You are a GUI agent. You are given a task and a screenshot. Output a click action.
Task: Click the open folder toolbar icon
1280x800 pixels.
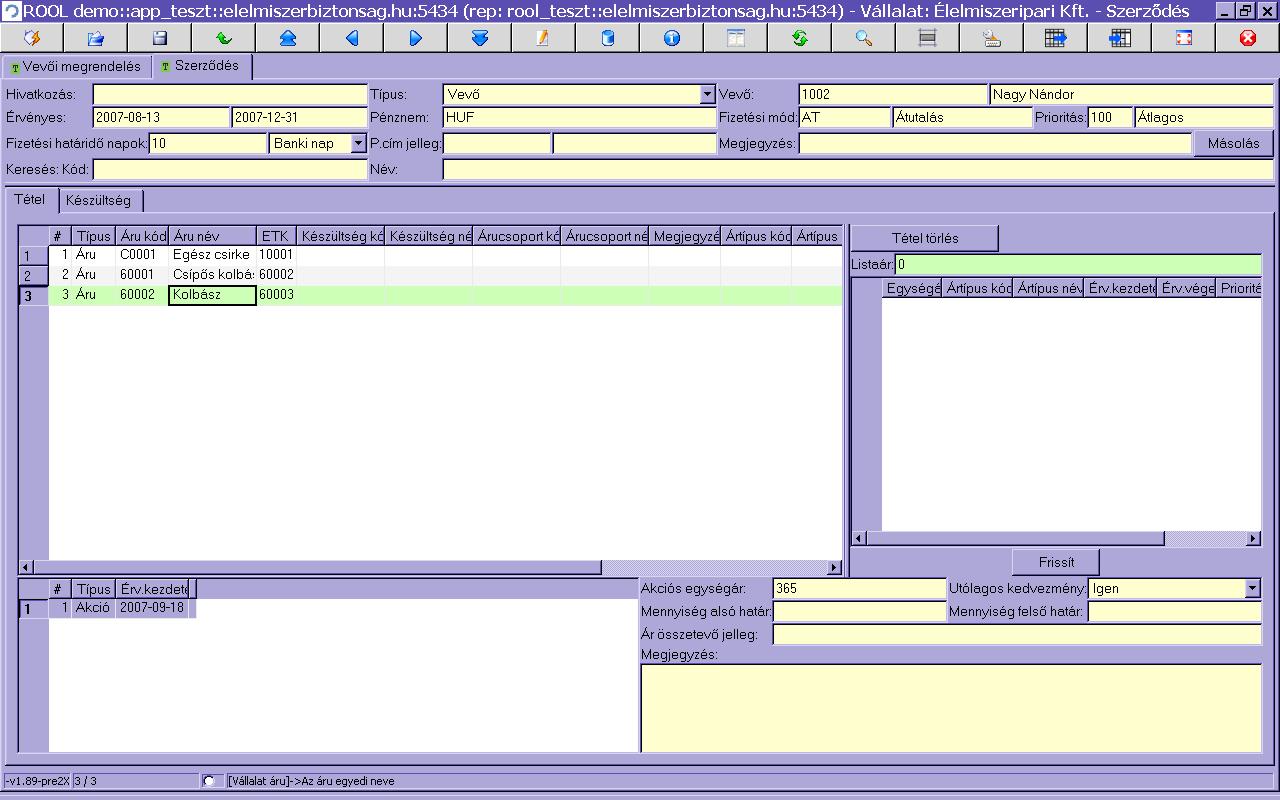[96, 38]
